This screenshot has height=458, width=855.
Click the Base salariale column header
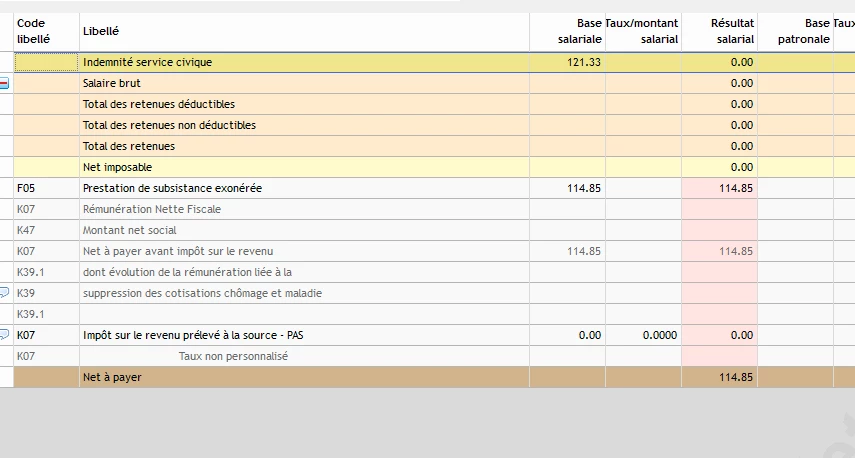(x=567, y=31)
